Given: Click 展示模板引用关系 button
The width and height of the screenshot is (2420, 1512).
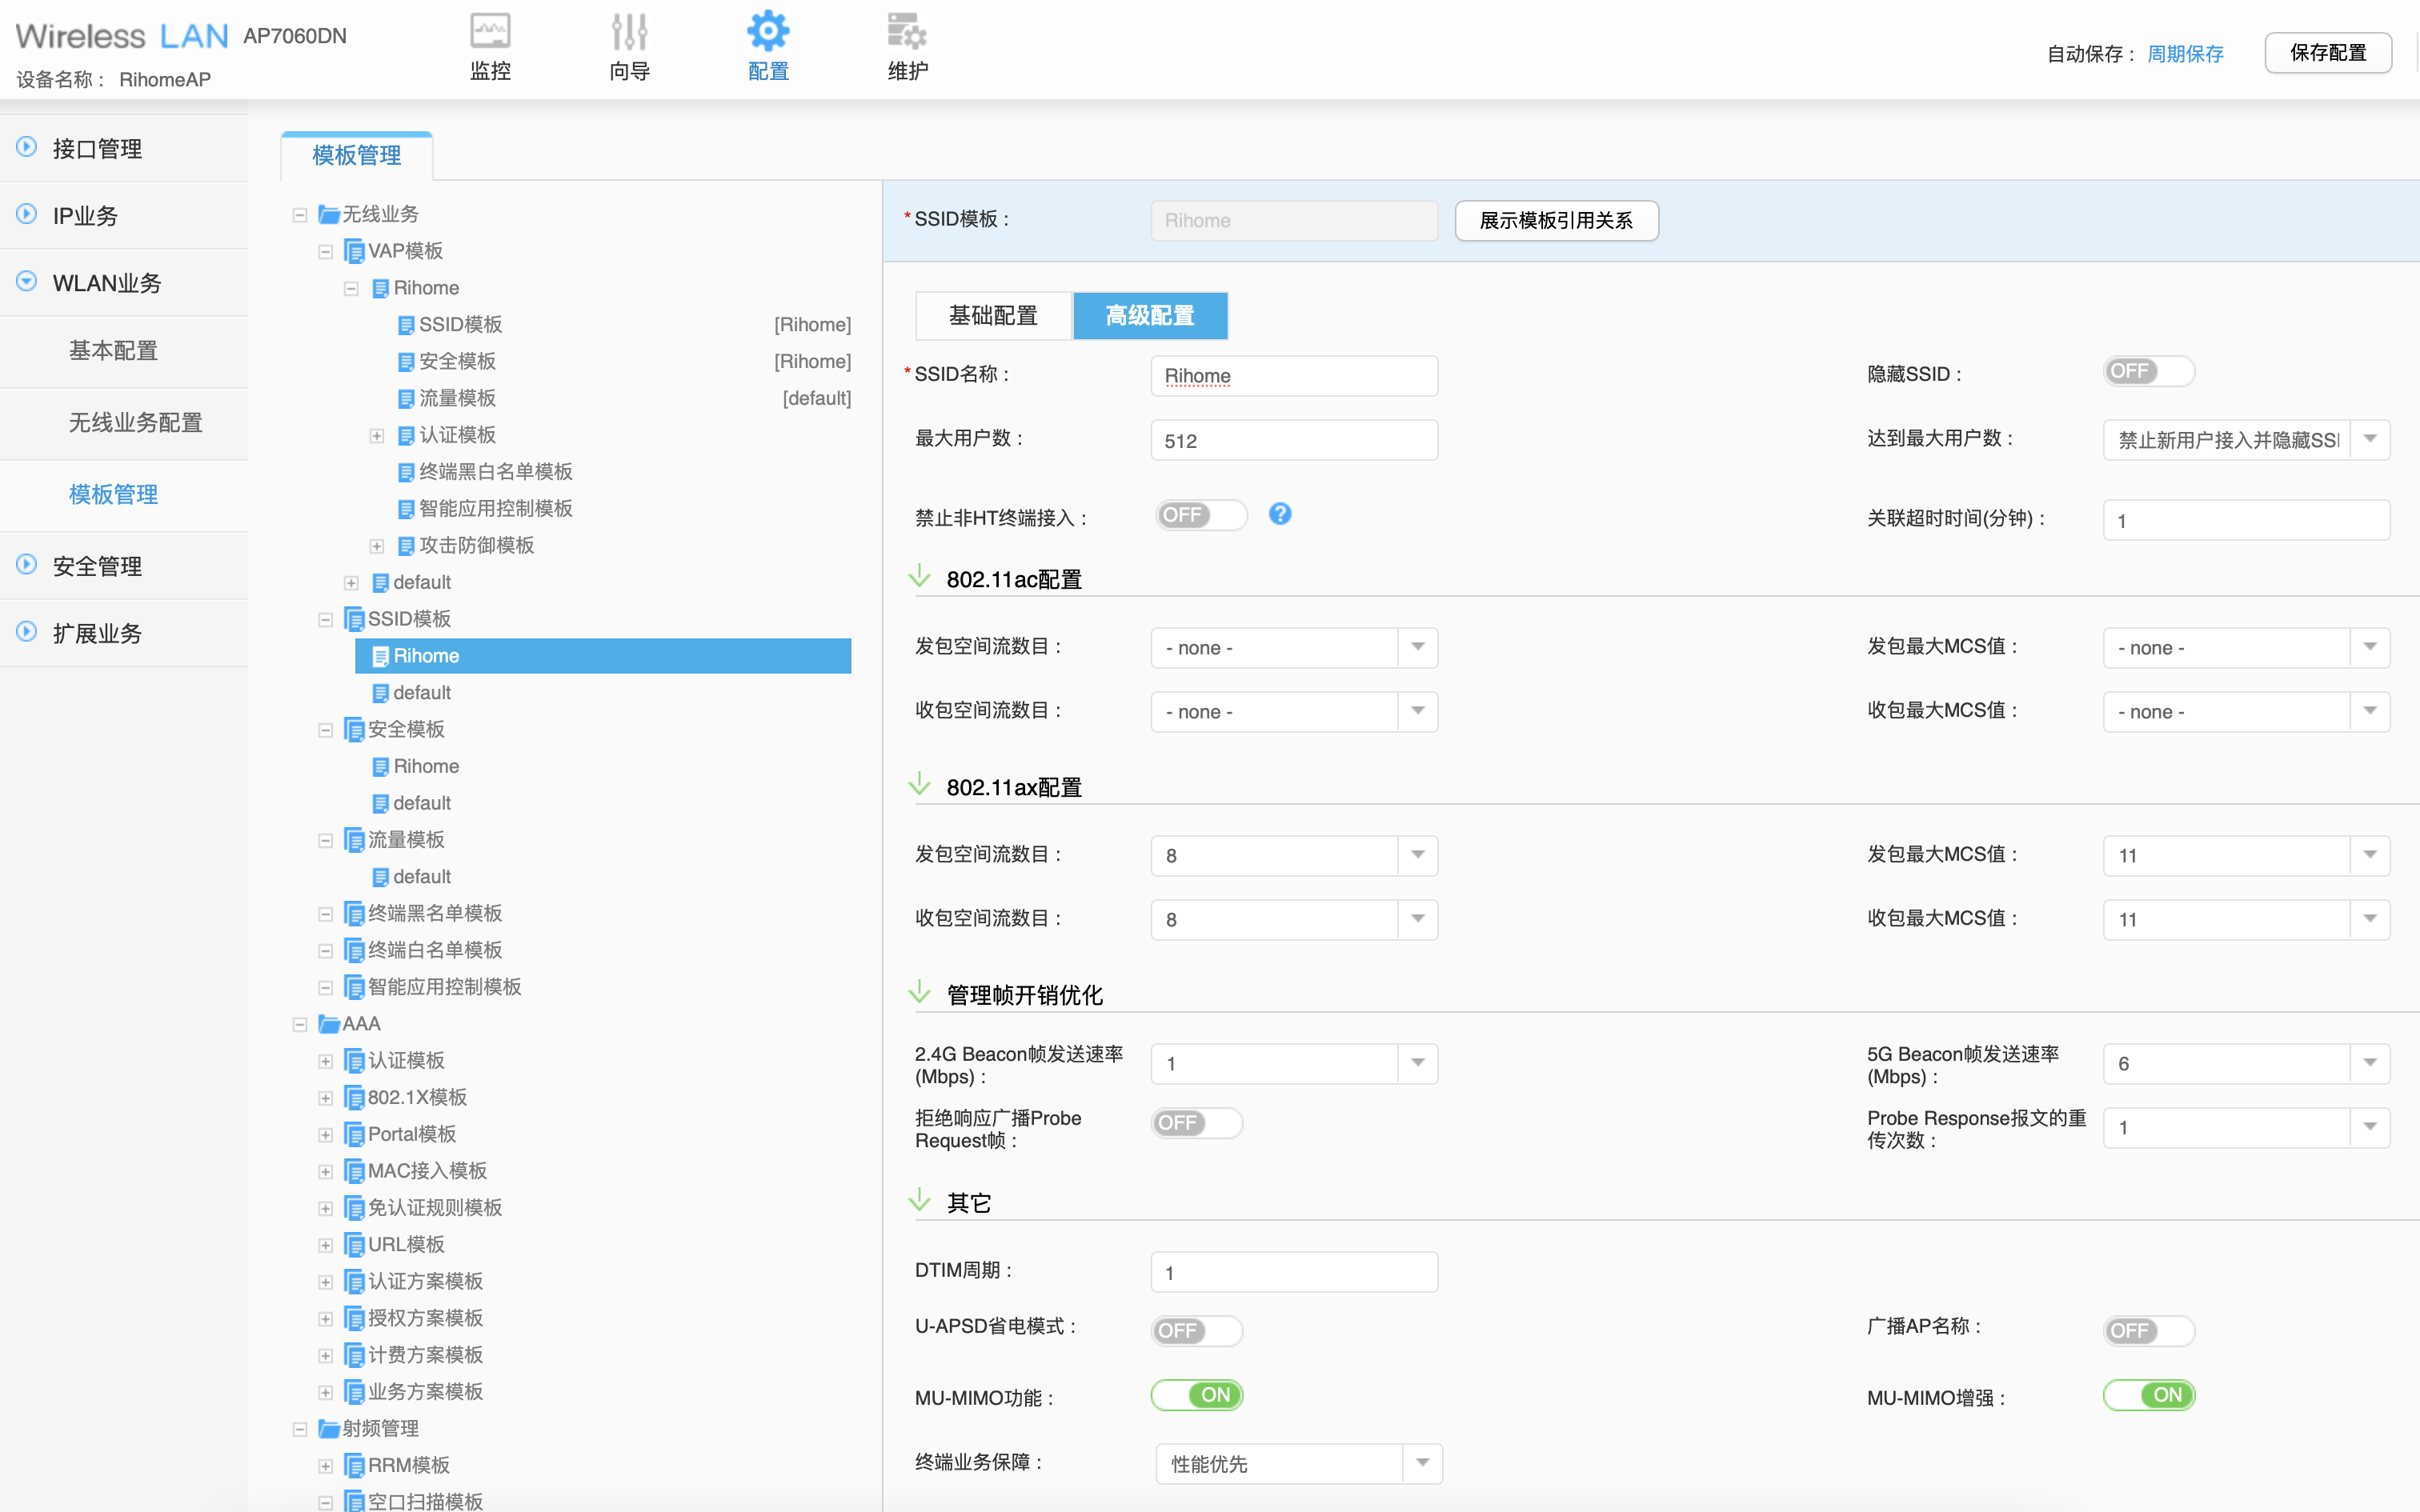Looking at the screenshot, I should click(1556, 220).
